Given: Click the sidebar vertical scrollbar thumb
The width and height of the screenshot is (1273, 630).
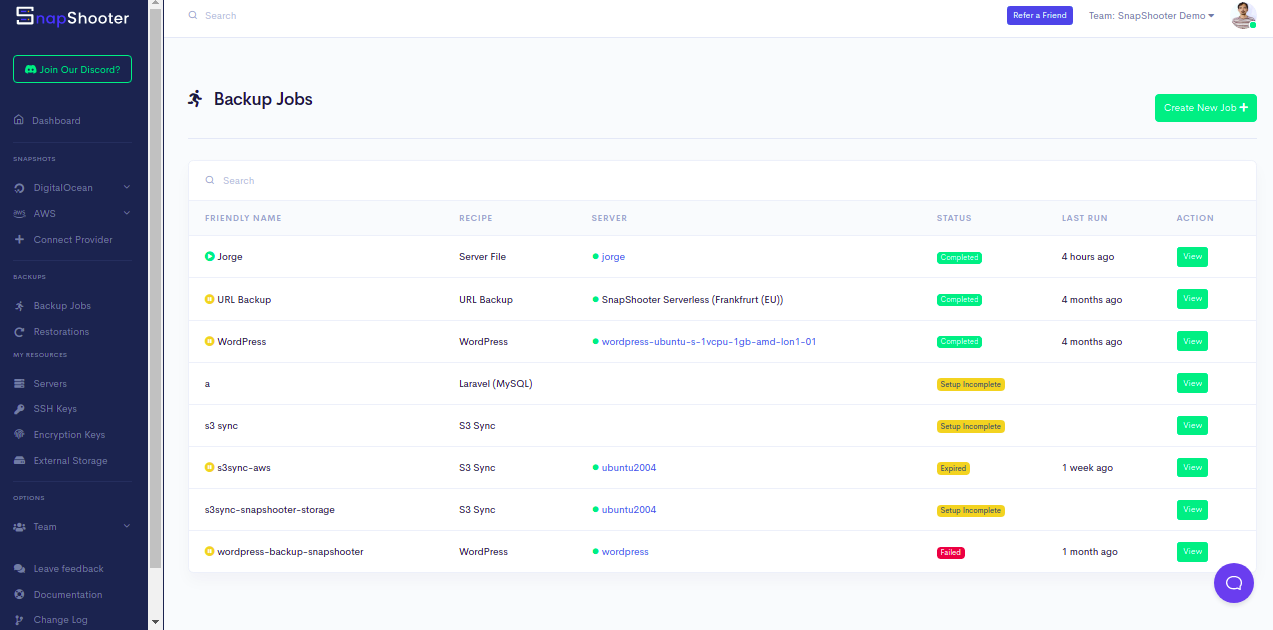Looking at the screenshot, I should (x=155, y=290).
